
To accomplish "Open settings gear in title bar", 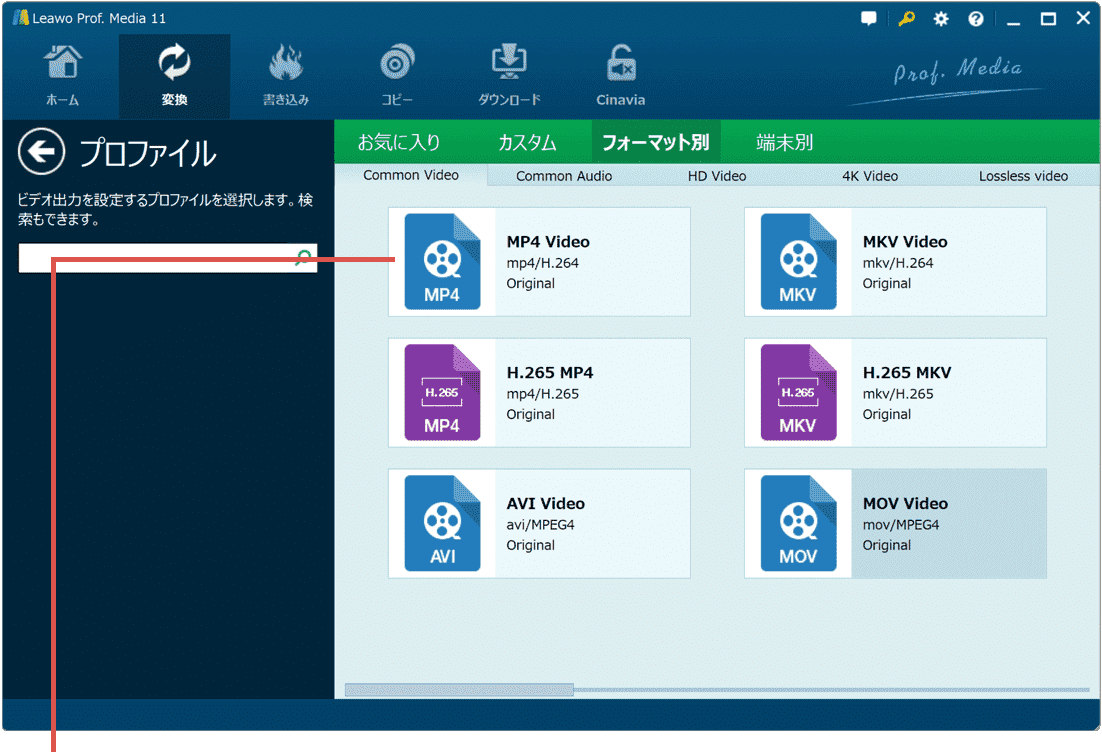I will (x=941, y=19).
